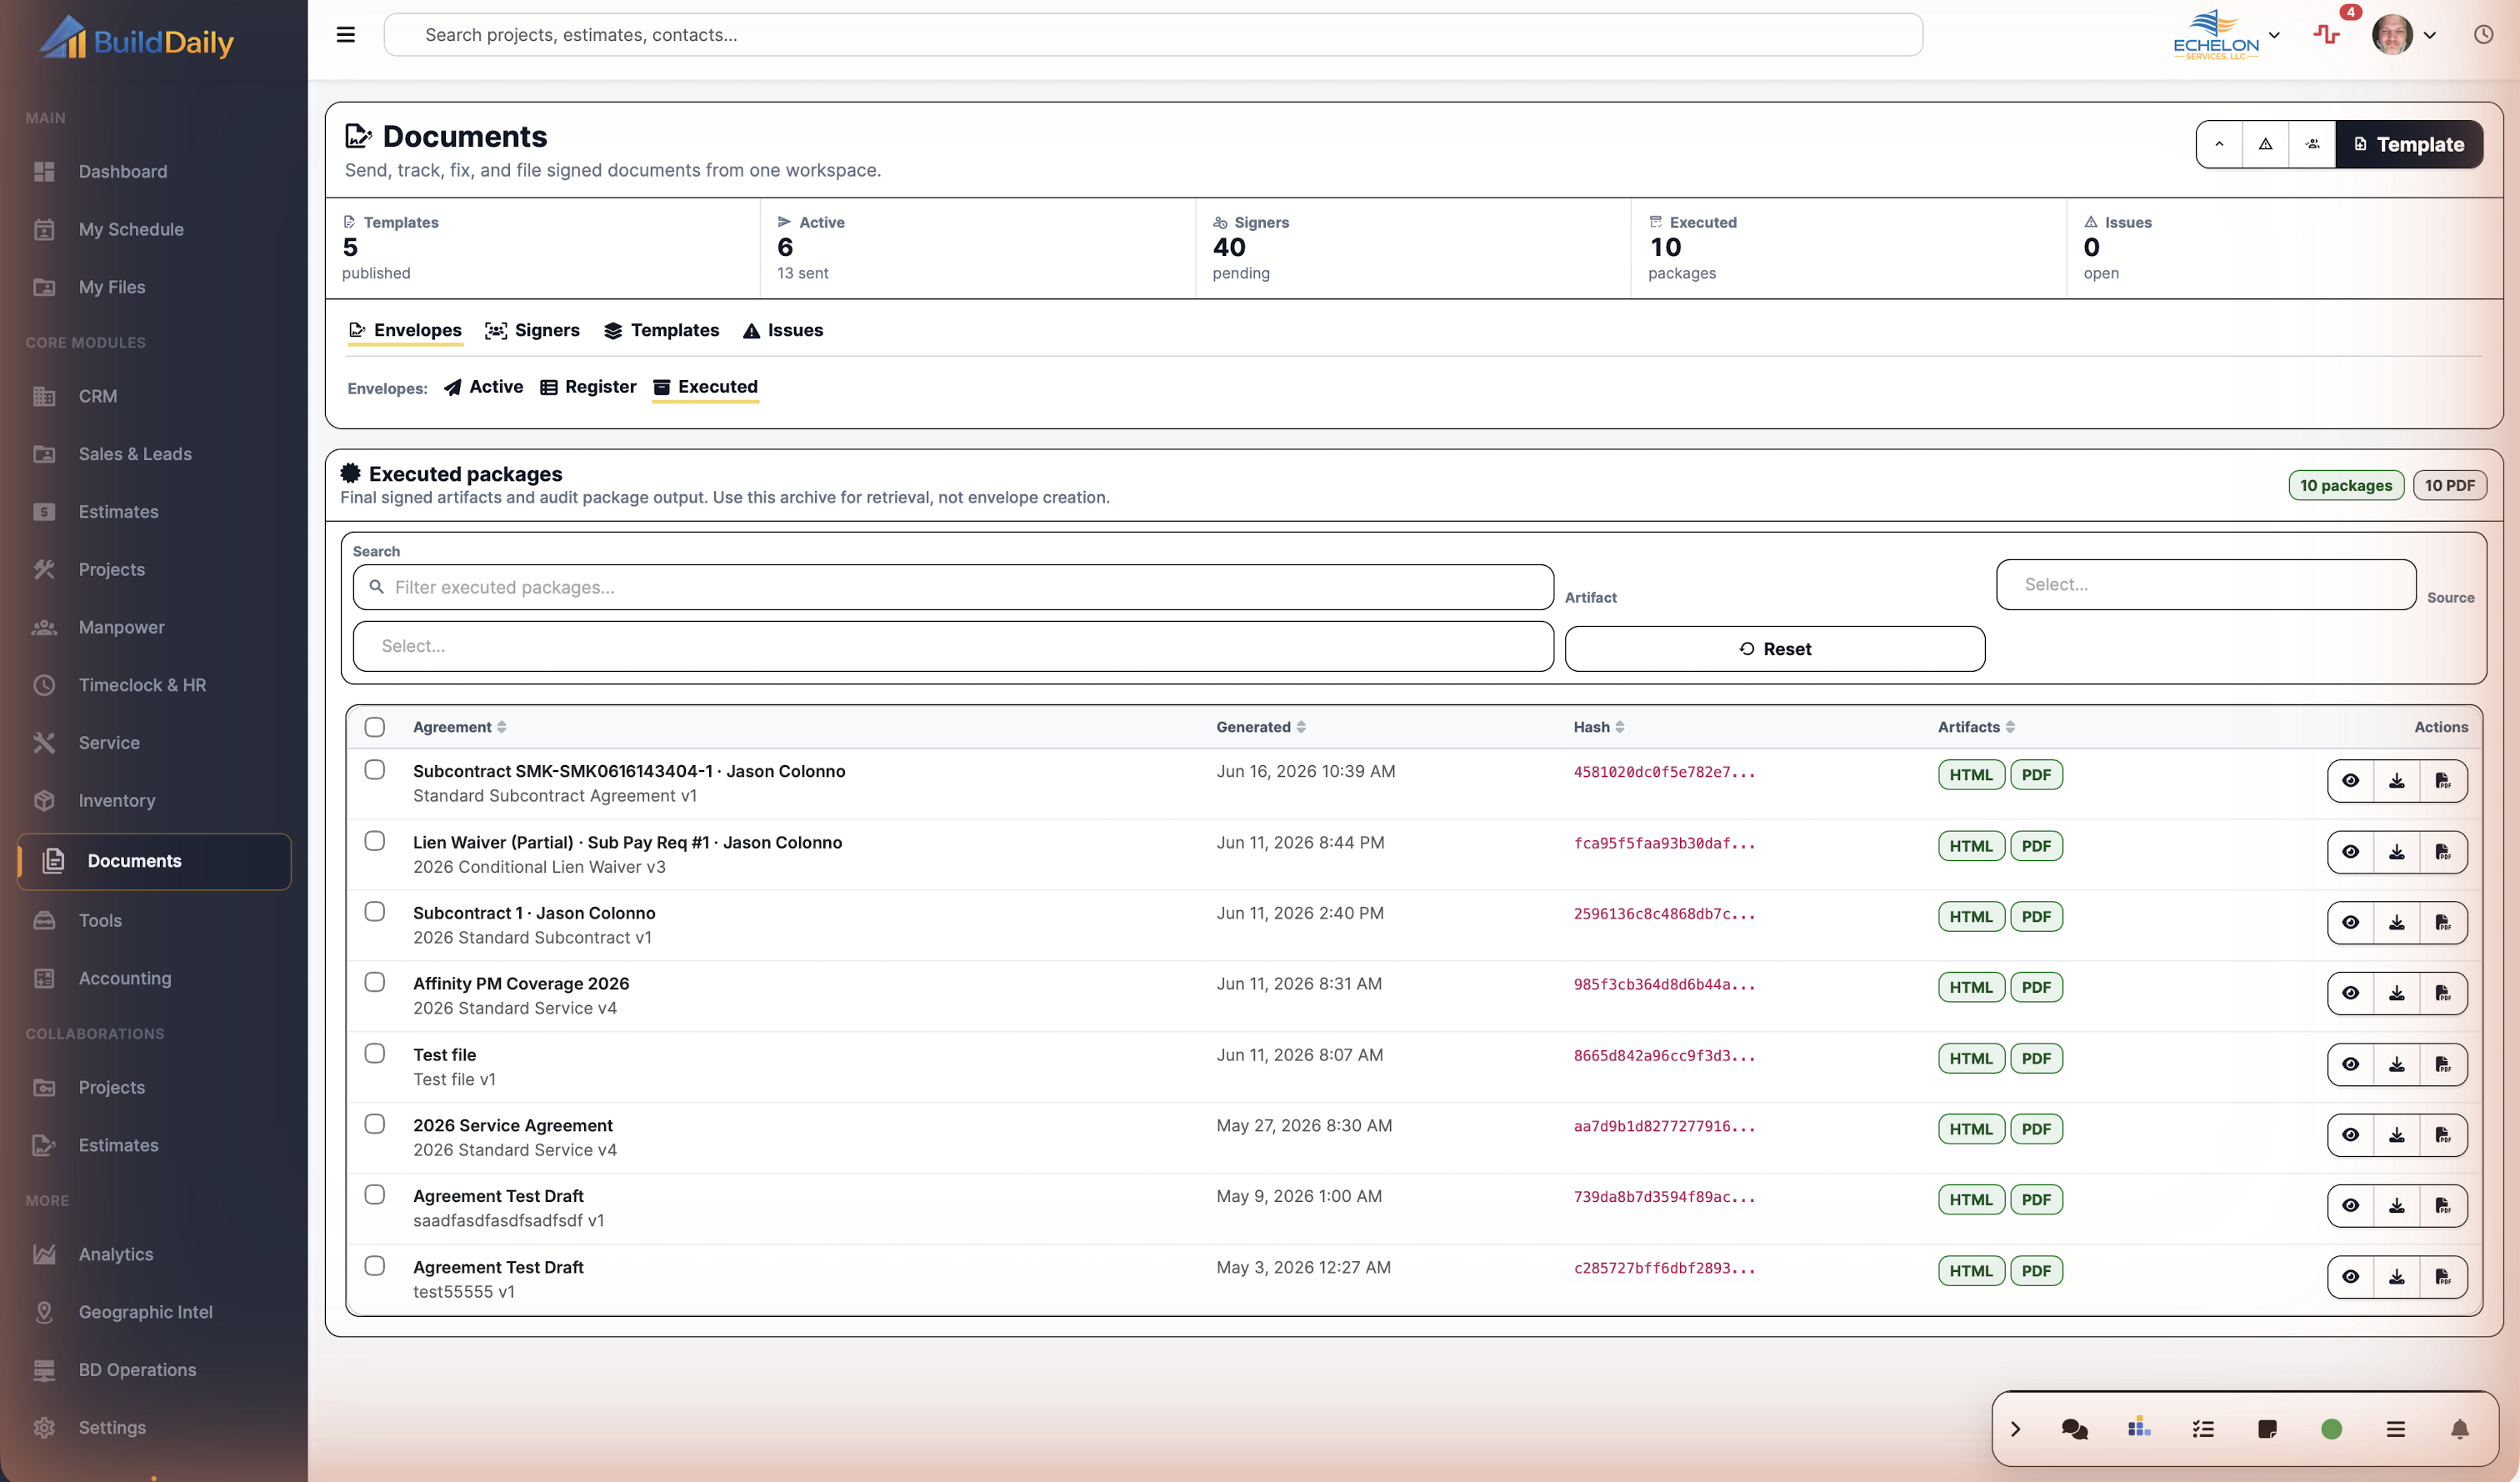Switch to the Templates tab
Viewport: 2520px width, 1482px height.
click(x=661, y=330)
